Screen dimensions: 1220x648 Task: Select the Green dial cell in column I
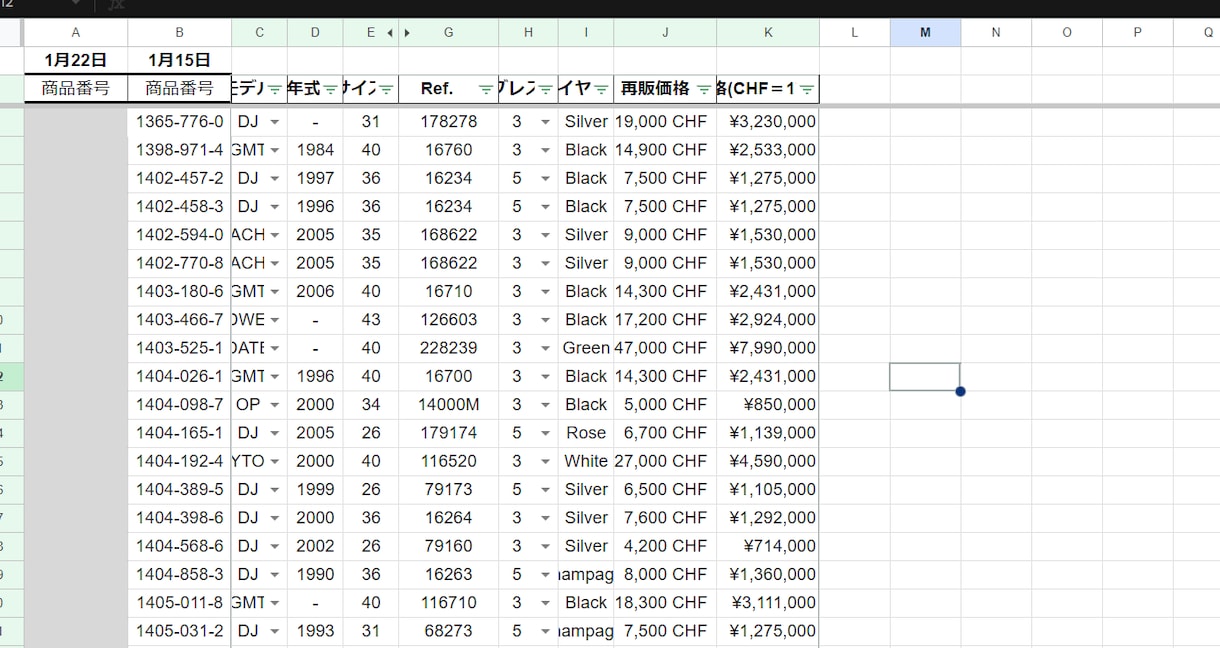point(586,348)
